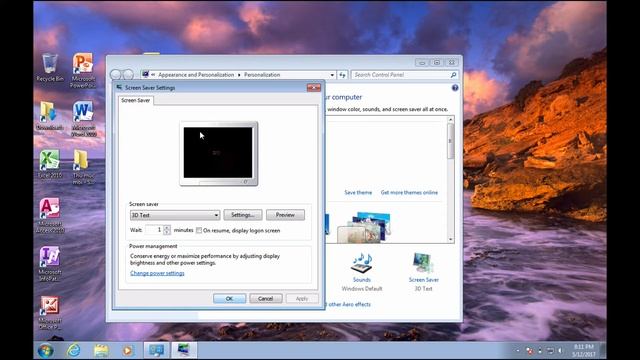
Task: Click the Wait minutes input field
Action: click(154, 230)
